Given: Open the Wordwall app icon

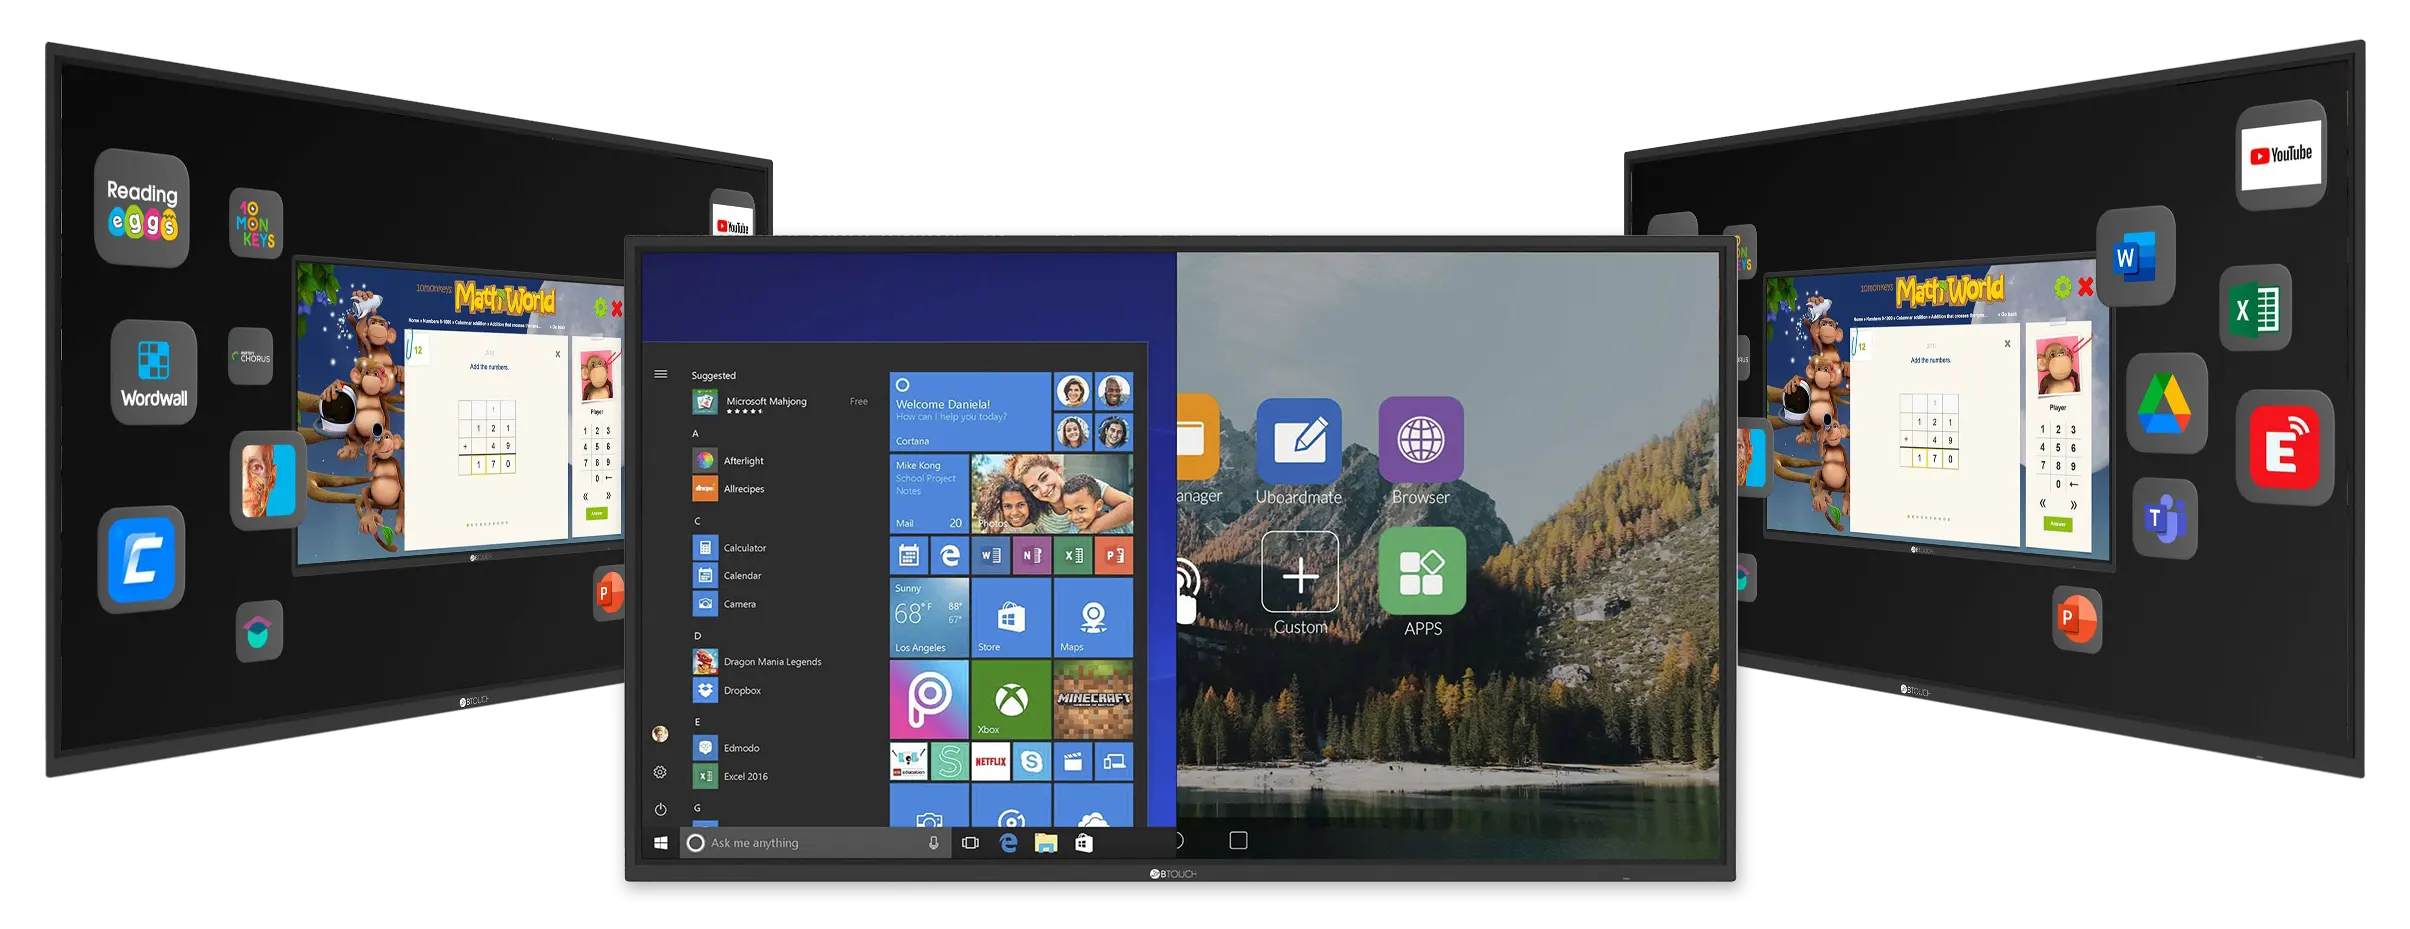Looking at the screenshot, I should pos(153,372).
